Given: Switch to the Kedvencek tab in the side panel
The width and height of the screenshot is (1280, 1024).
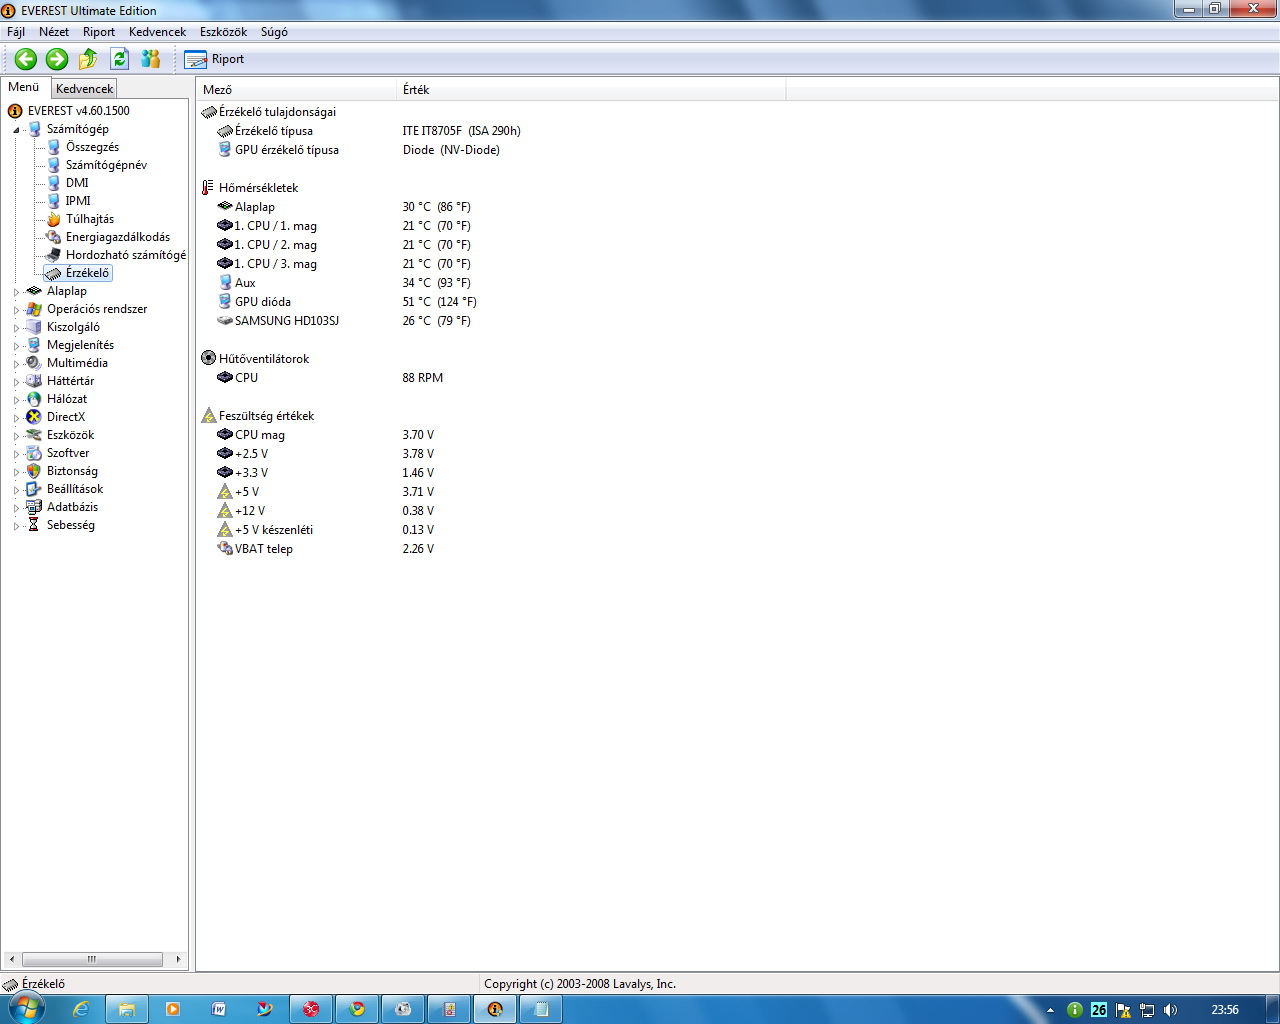Looking at the screenshot, I should click(x=85, y=89).
